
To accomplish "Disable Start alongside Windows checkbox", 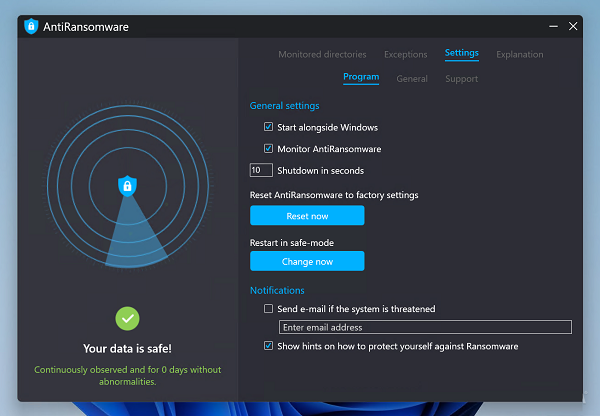I will 268,127.
